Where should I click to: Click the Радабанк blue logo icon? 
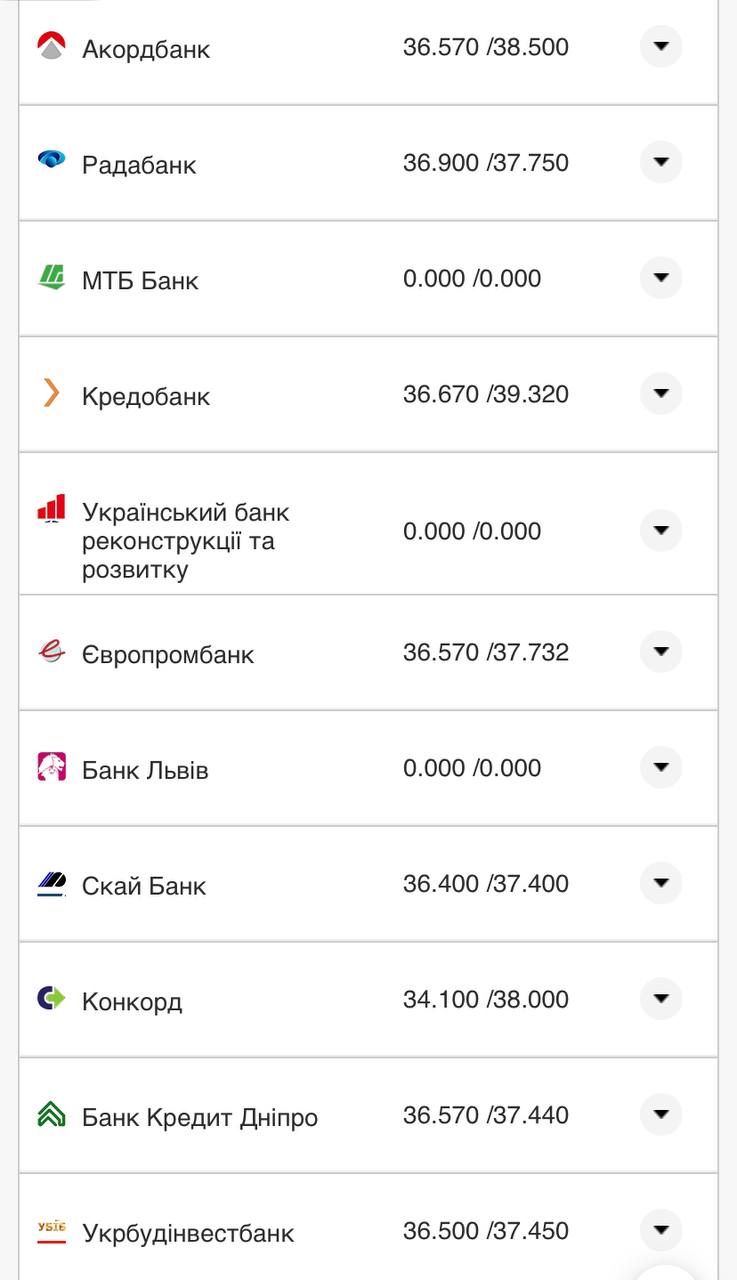(51, 159)
